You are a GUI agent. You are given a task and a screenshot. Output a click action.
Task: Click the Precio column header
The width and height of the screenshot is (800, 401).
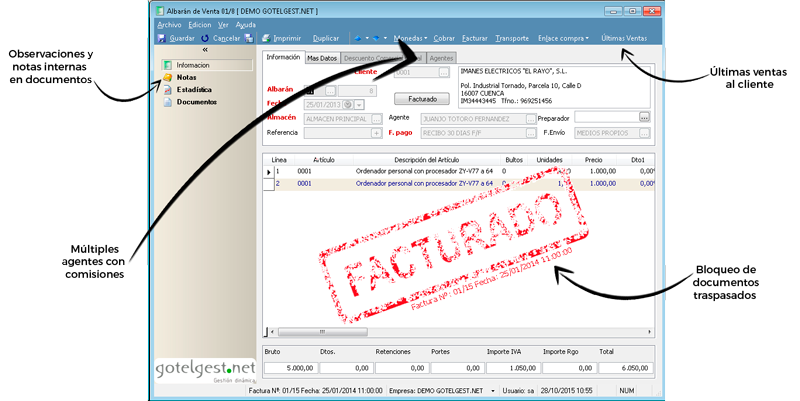point(593,160)
